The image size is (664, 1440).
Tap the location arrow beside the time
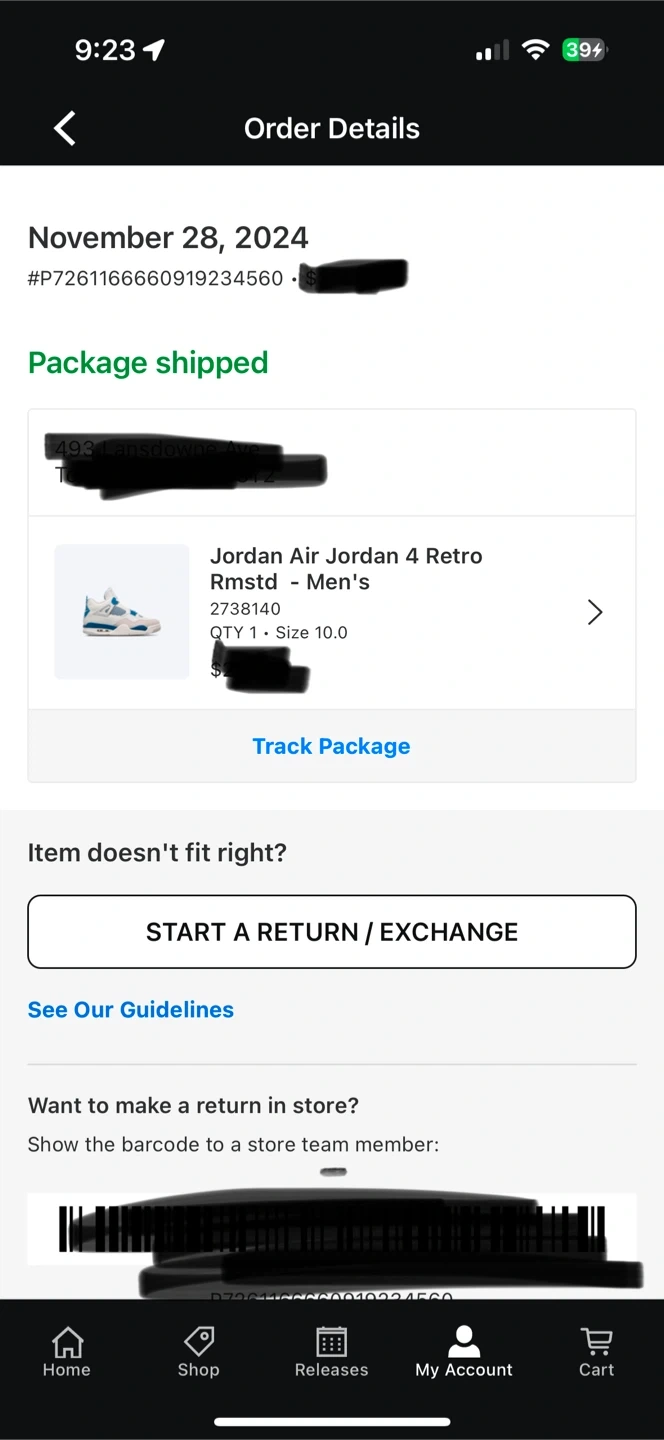pyautogui.click(x=154, y=50)
